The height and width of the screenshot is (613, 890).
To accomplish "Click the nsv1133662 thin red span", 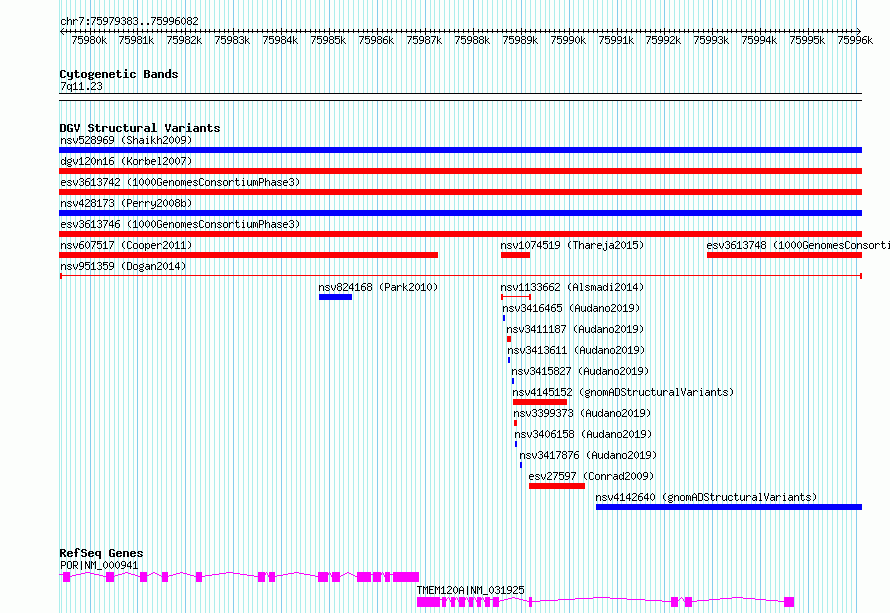I will [516, 297].
